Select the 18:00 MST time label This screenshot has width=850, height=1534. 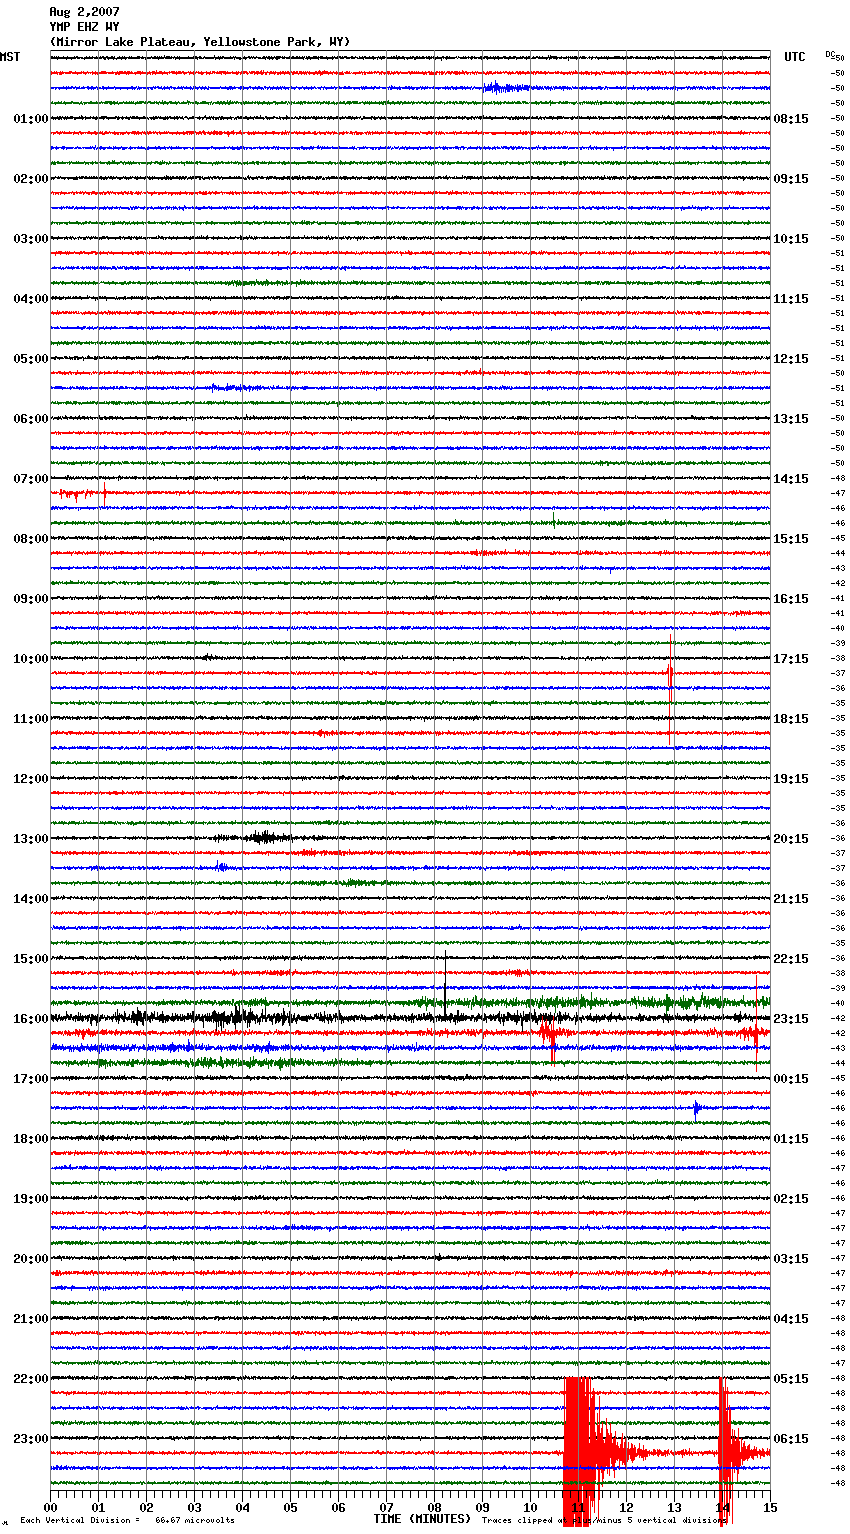[31, 1139]
